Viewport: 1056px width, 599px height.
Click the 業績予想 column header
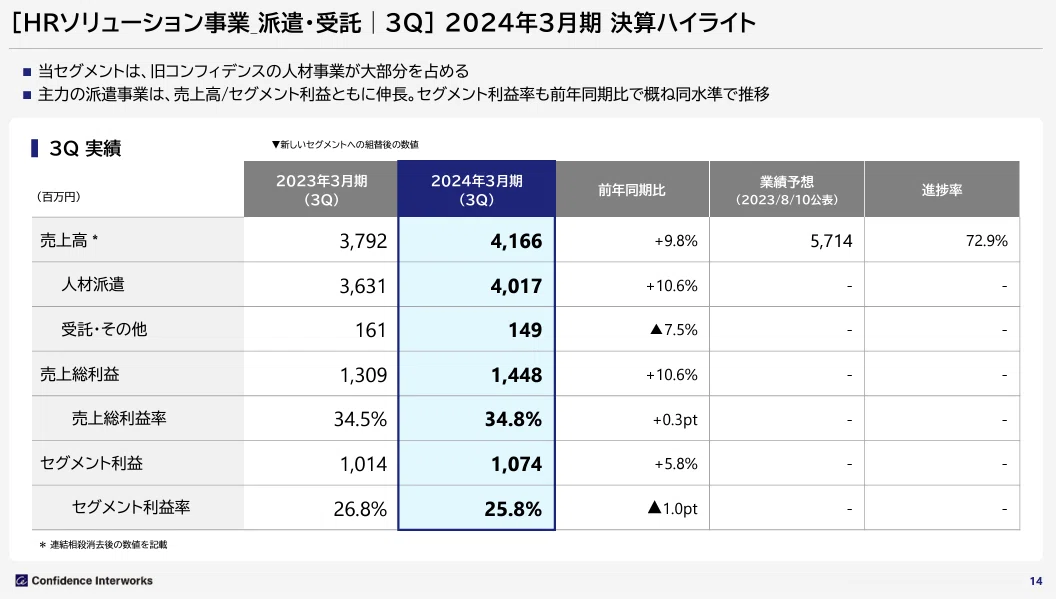pos(787,189)
